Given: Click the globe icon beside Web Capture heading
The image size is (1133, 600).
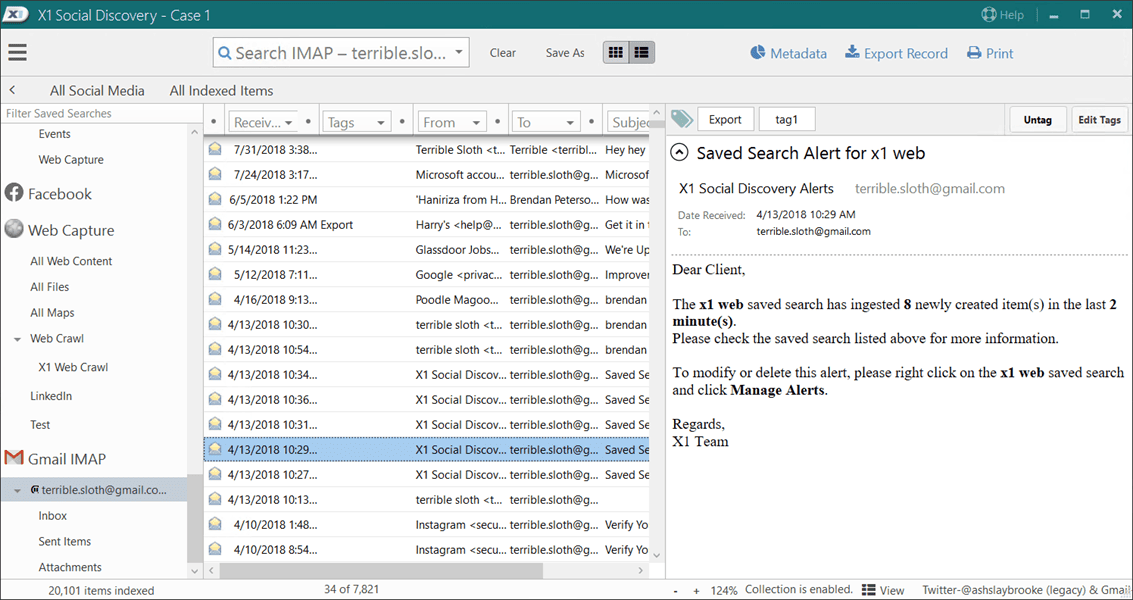Looking at the screenshot, I should [x=14, y=229].
